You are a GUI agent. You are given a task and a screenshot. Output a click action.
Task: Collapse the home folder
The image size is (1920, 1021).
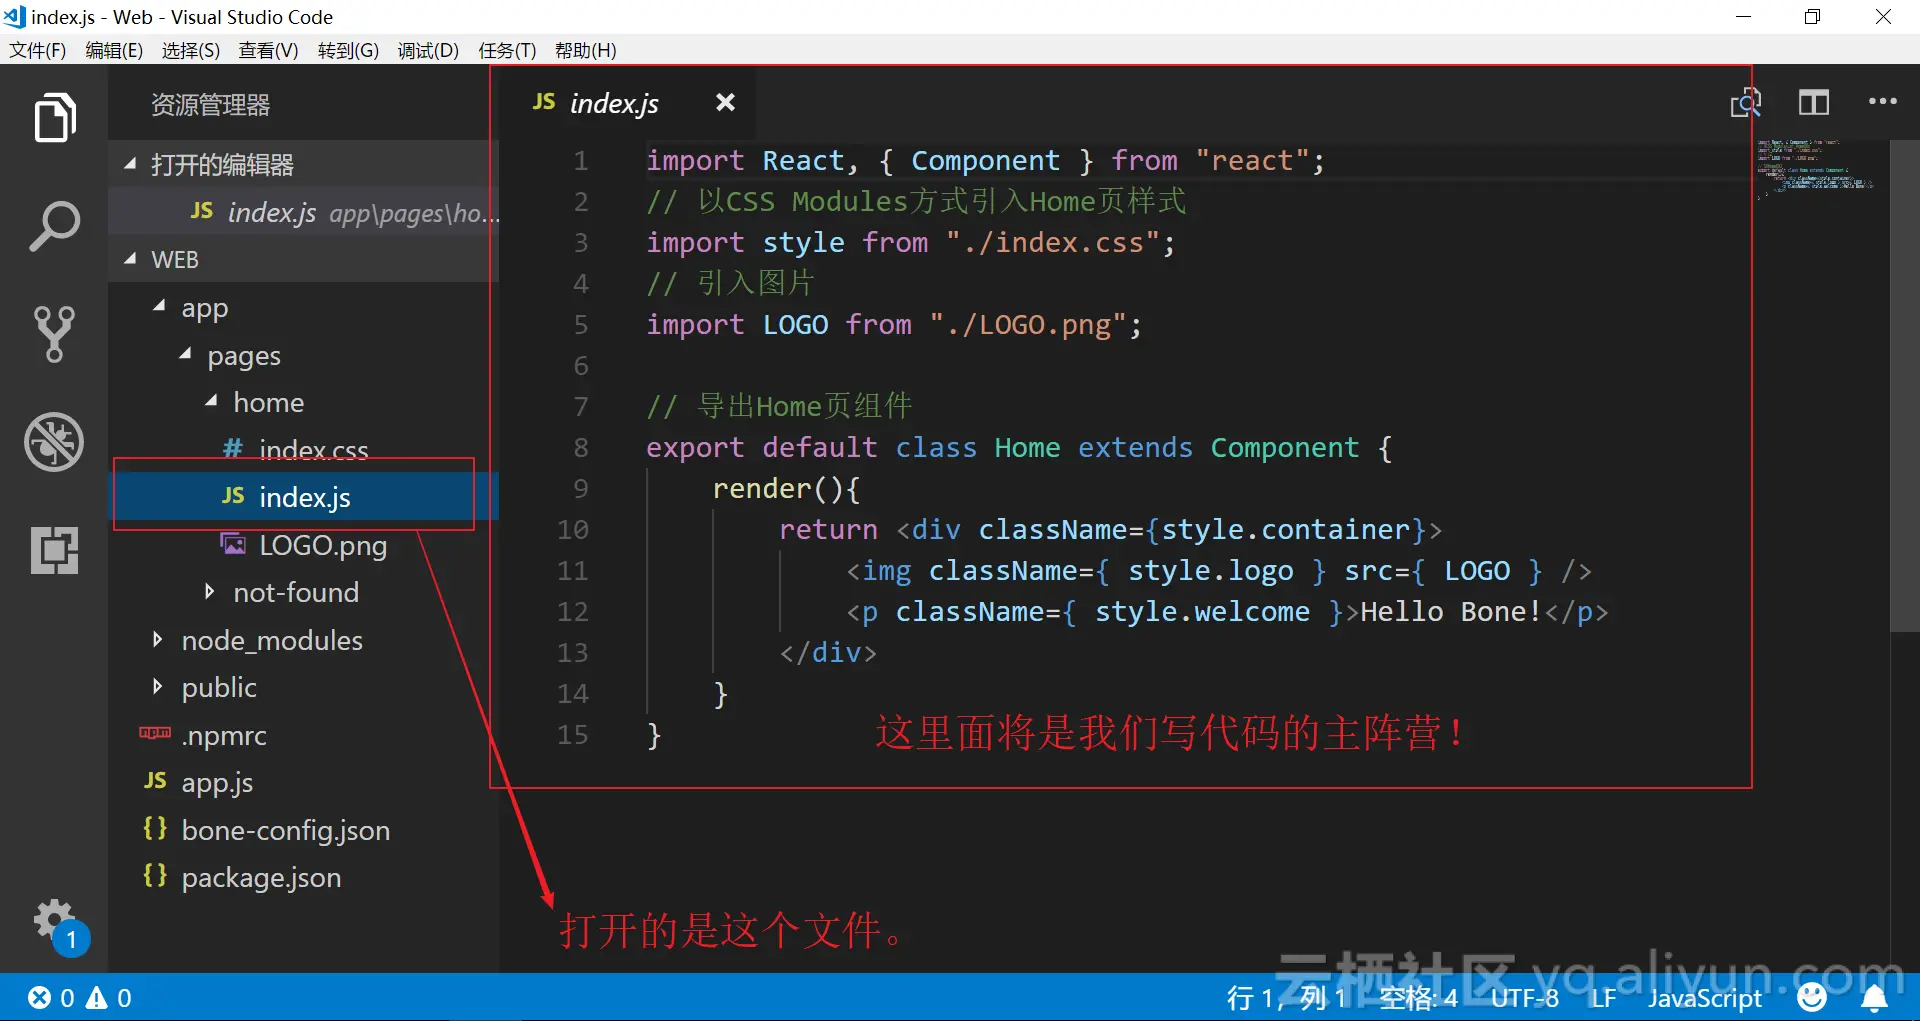[211, 401]
